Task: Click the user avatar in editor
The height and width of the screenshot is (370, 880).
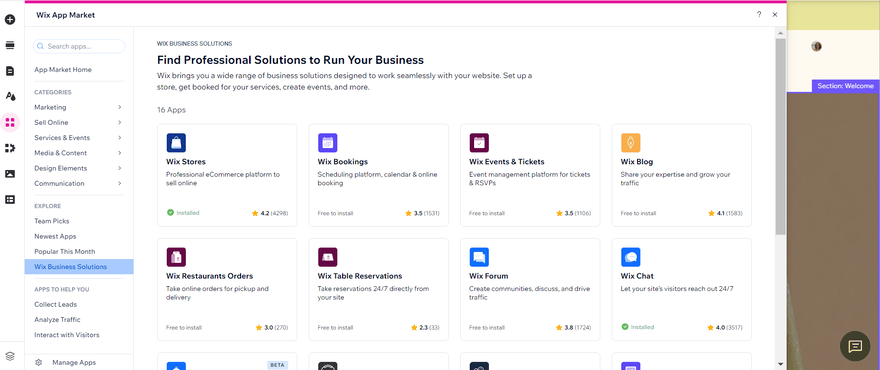Action: 817,46
